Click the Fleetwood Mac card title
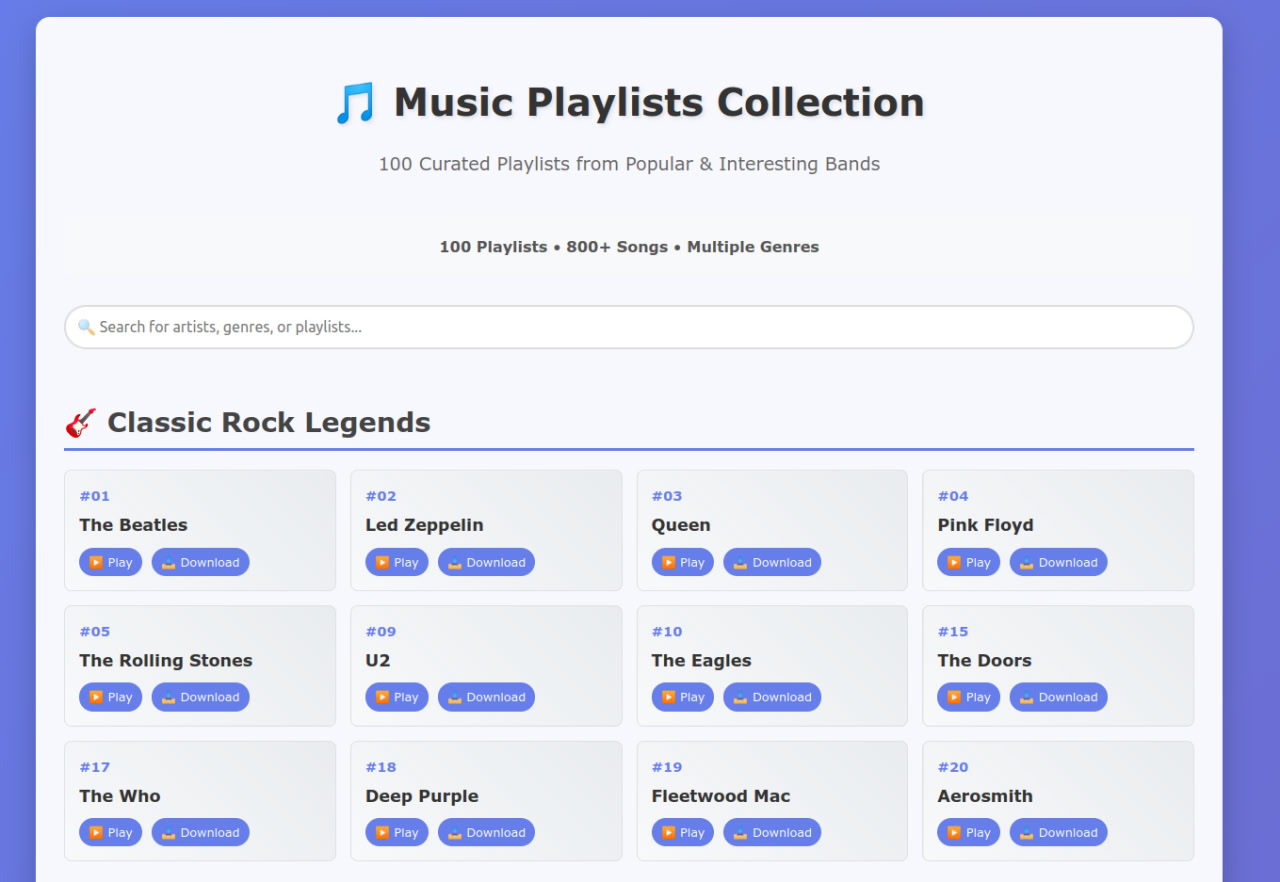Screen dimensions: 1280x882 tap(721, 796)
